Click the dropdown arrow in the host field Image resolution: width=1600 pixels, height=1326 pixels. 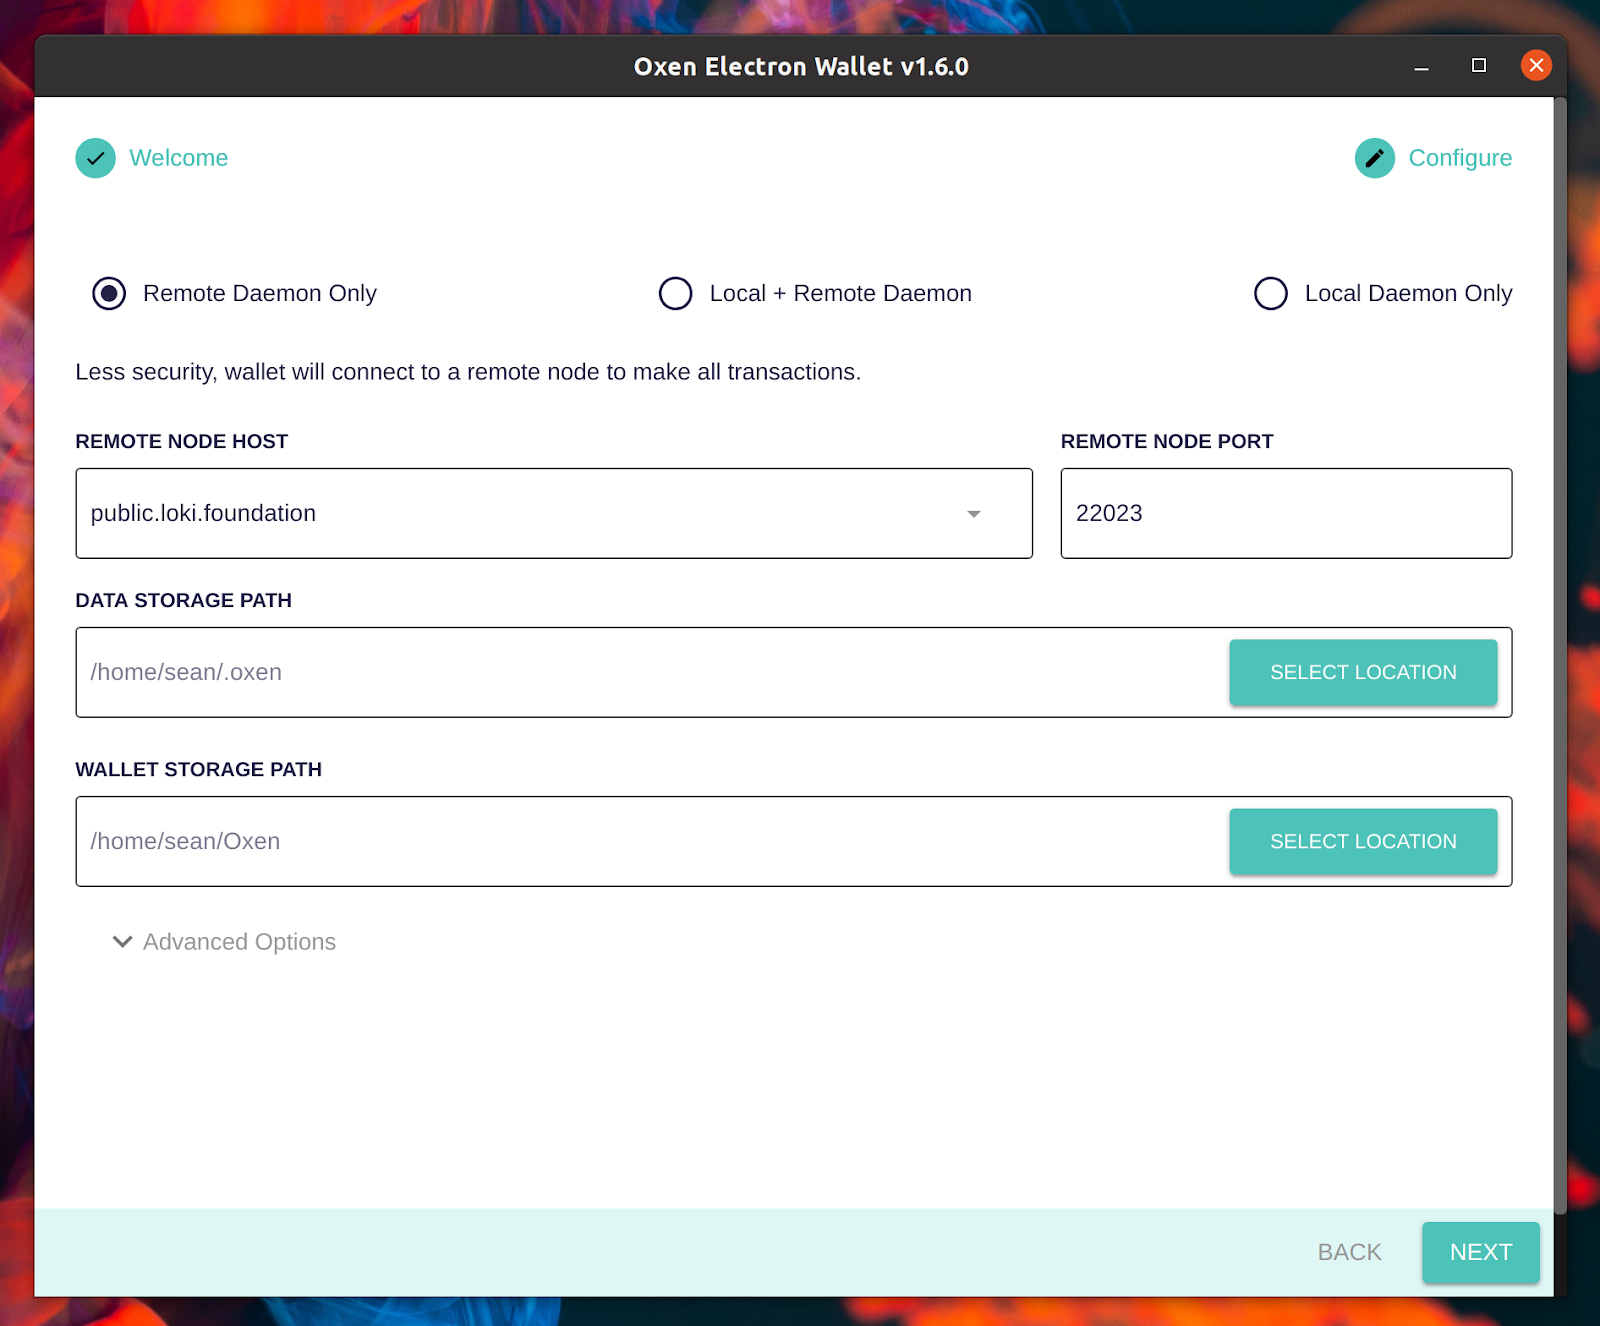(x=974, y=514)
